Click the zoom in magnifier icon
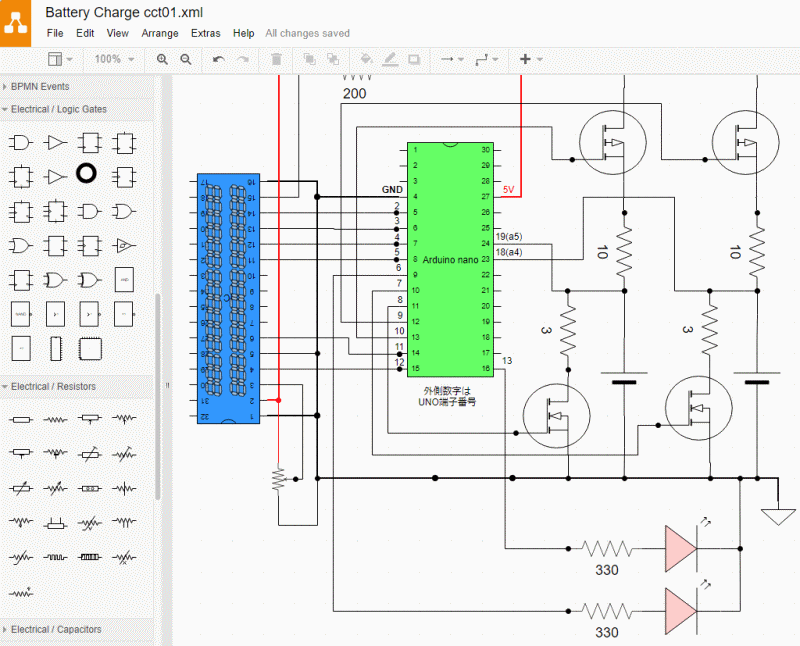 163,60
